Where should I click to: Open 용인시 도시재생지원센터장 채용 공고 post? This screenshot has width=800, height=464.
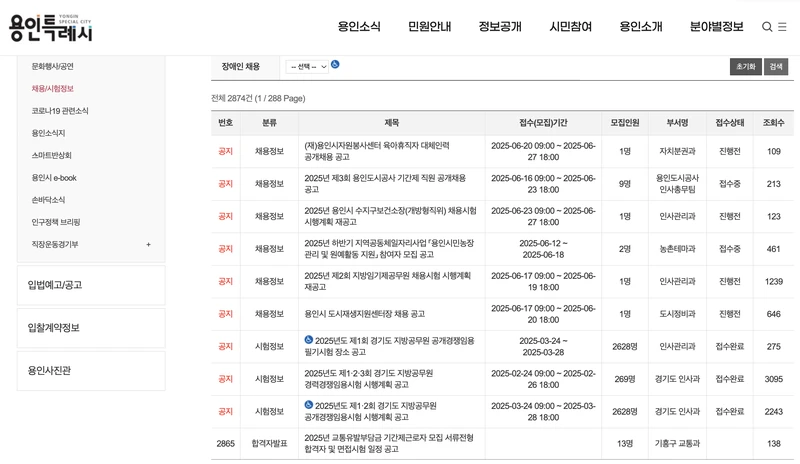coord(364,314)
